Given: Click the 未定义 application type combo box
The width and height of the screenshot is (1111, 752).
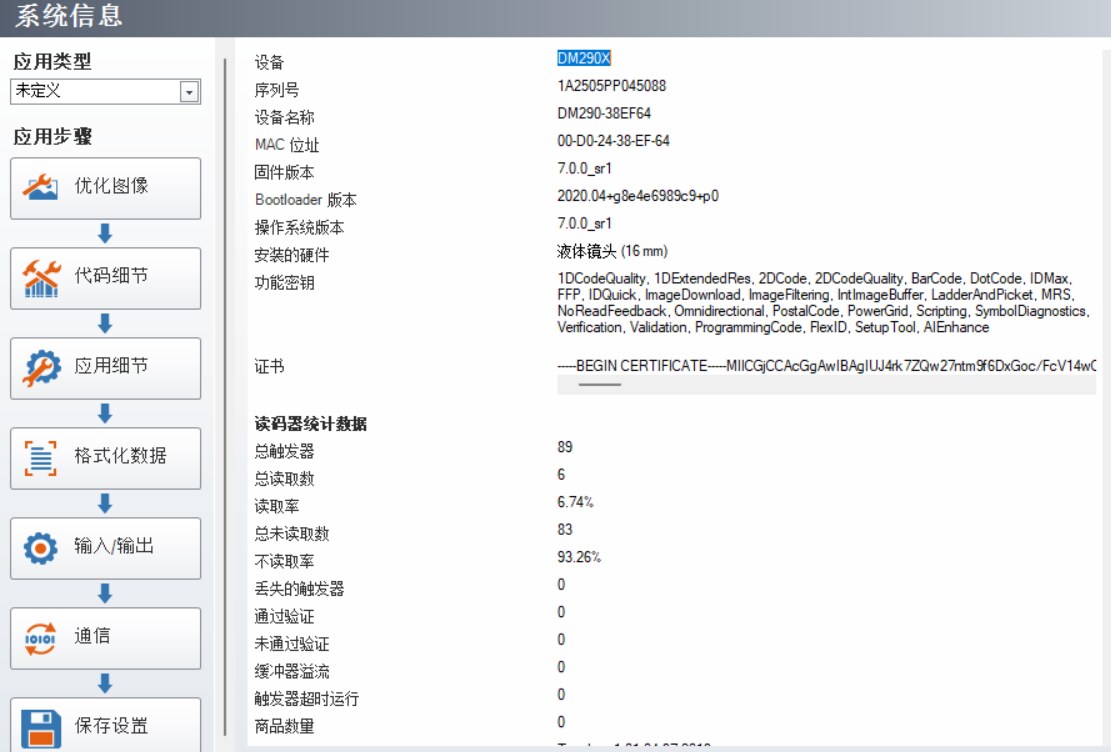Looking at the screenshot, I should [95, 92].
